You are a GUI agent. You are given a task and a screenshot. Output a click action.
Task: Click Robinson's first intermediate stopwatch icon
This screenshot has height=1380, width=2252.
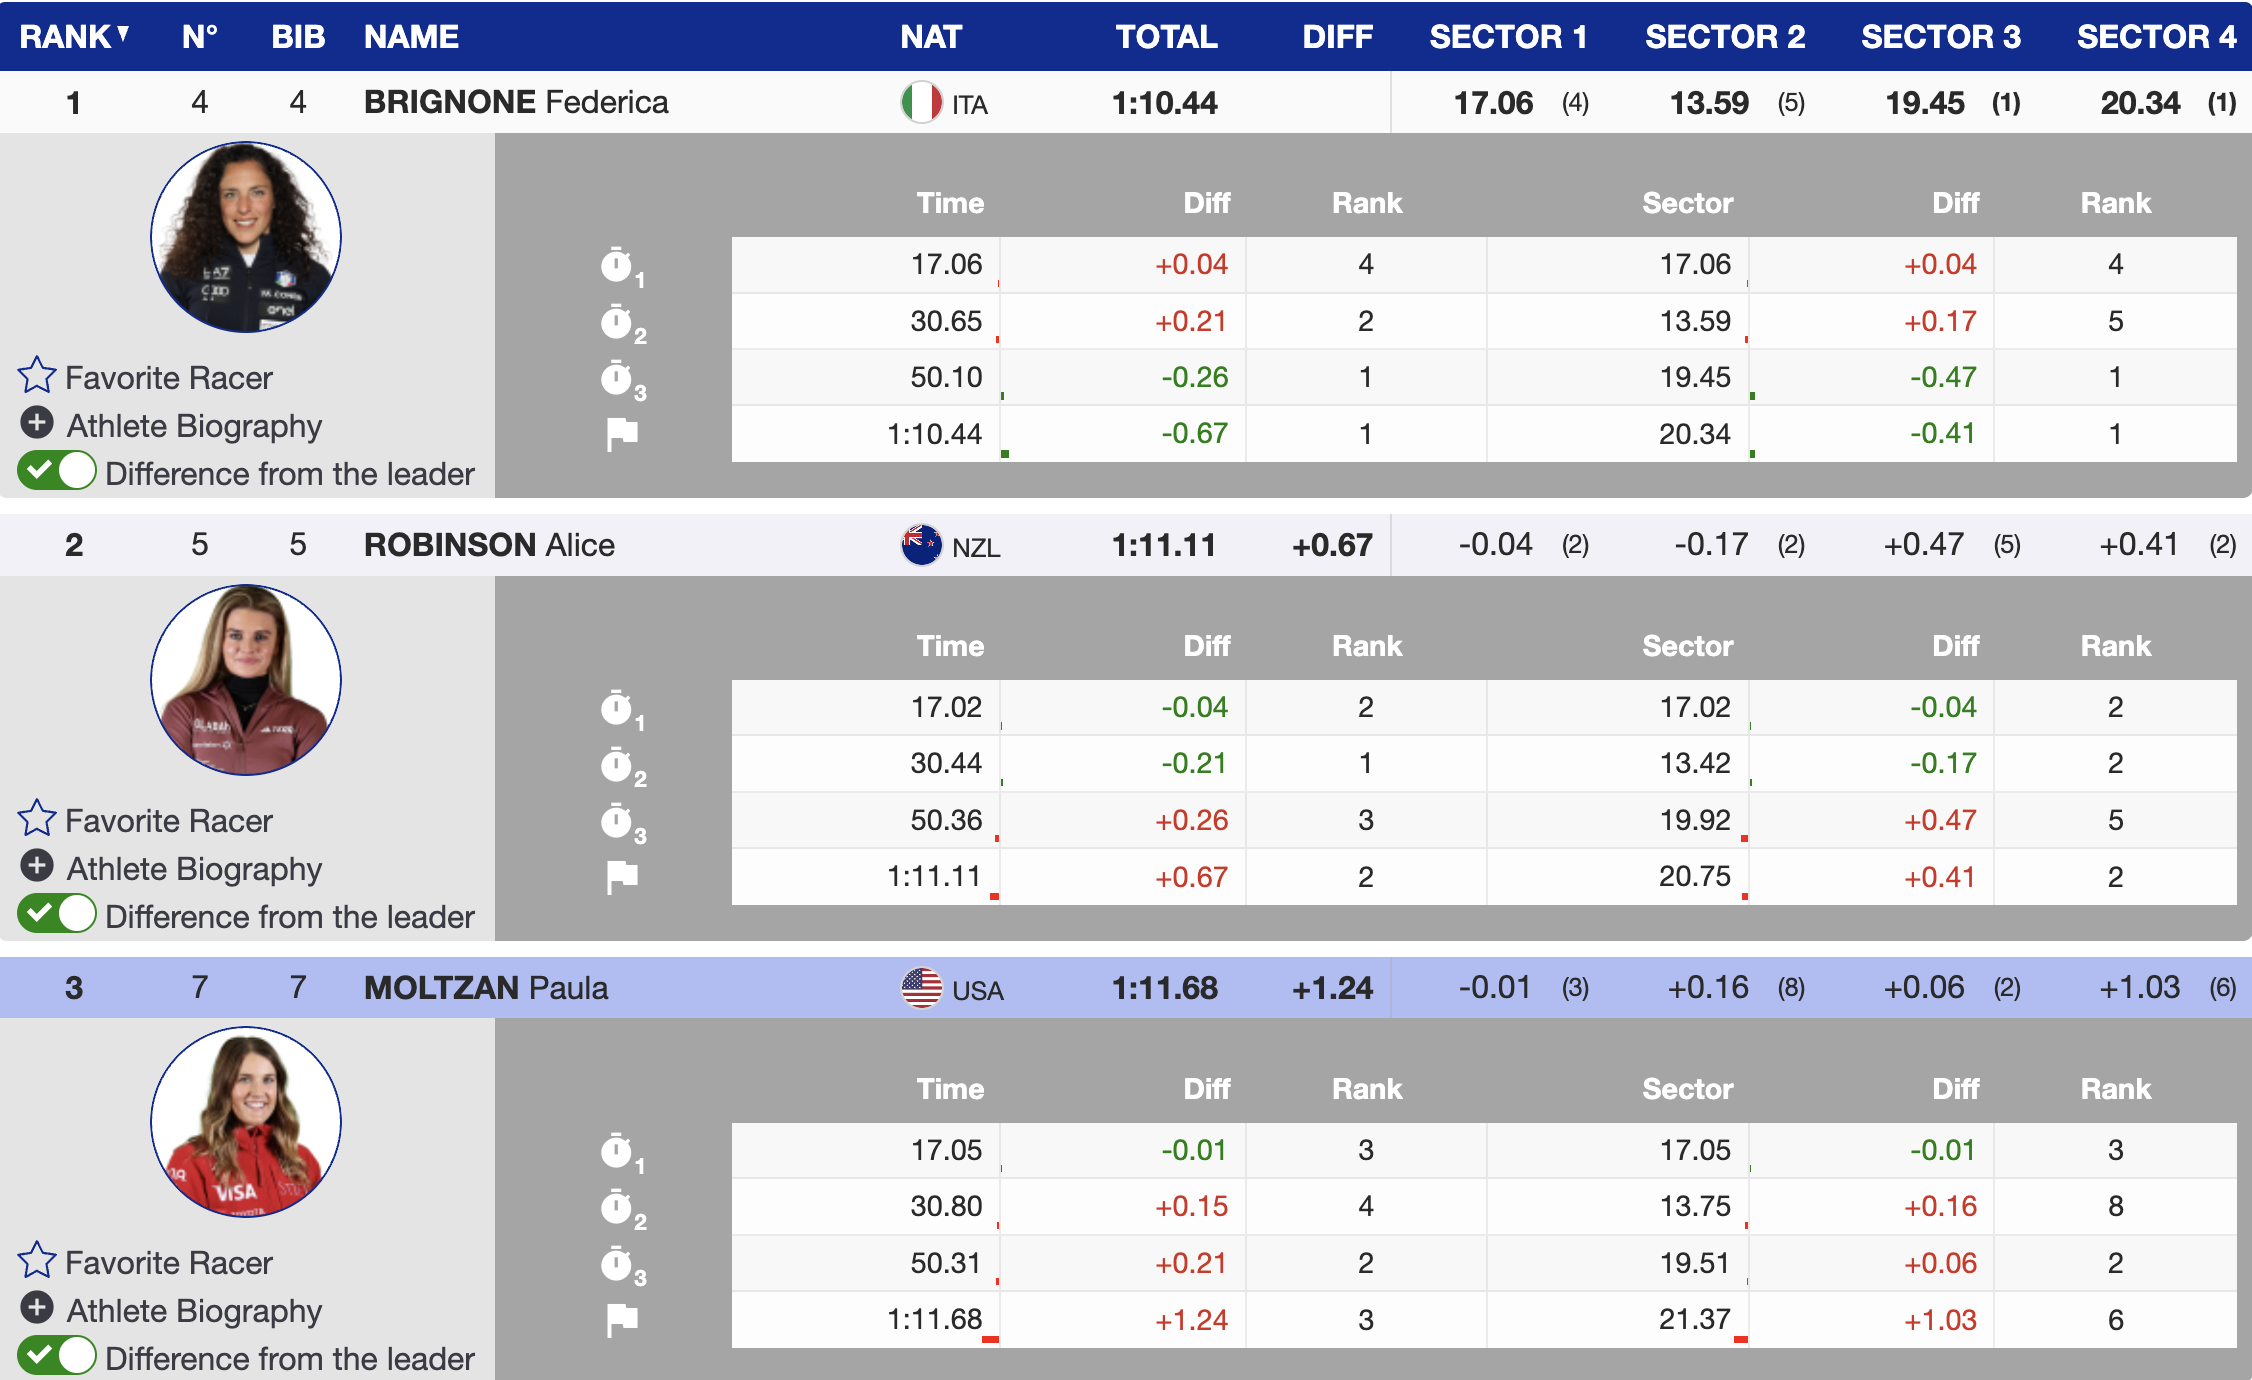pyautogui.click(x=618, y=709)
